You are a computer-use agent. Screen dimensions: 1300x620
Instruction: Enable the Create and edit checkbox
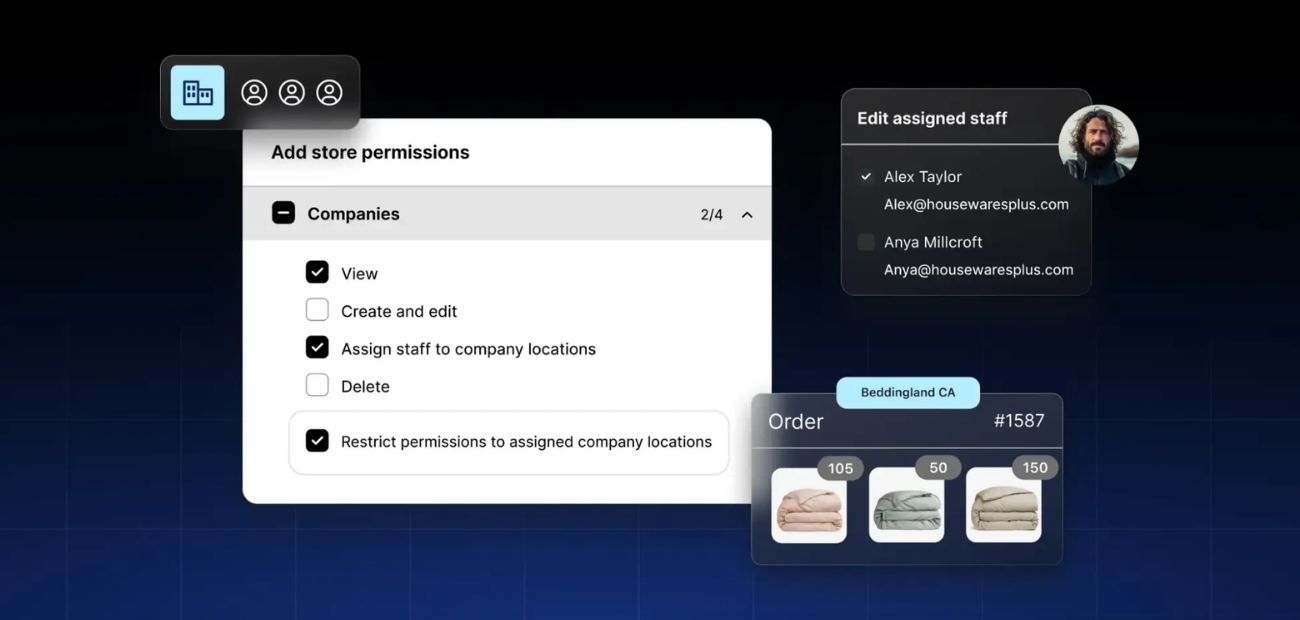[317, 310]
